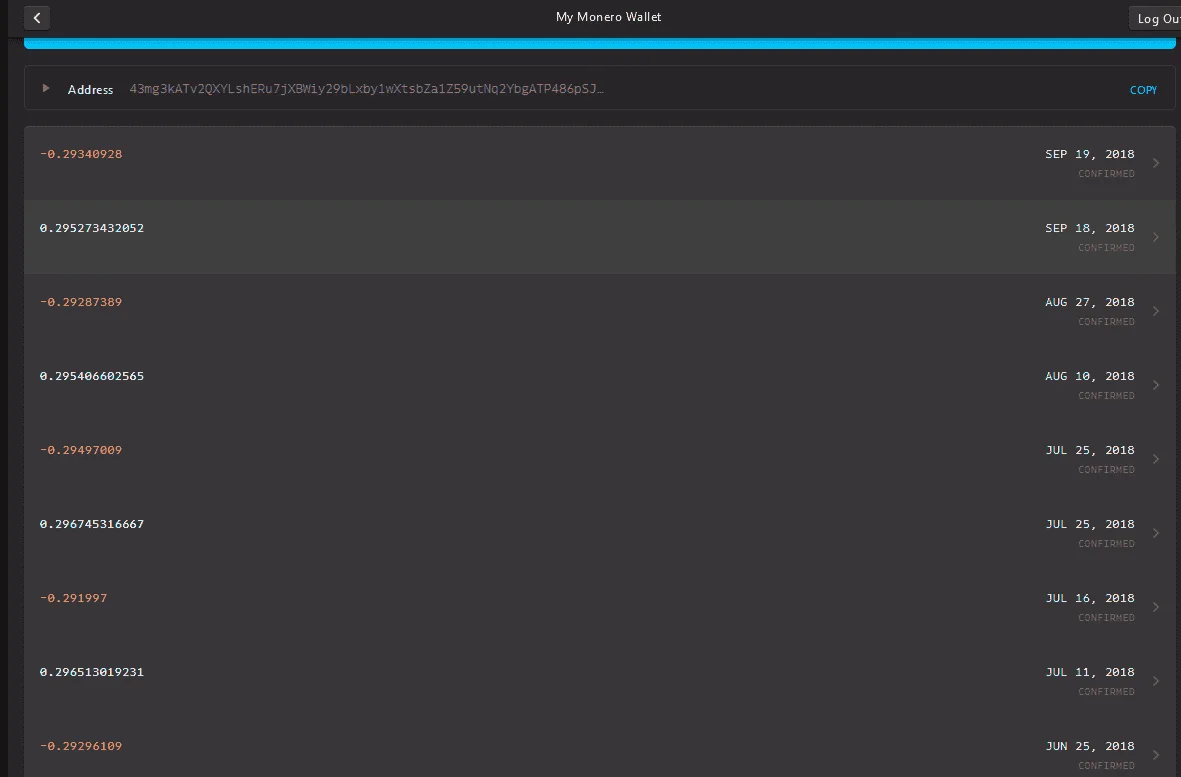Select the wallet address text starting 43mg3kATv

[366, 89]
